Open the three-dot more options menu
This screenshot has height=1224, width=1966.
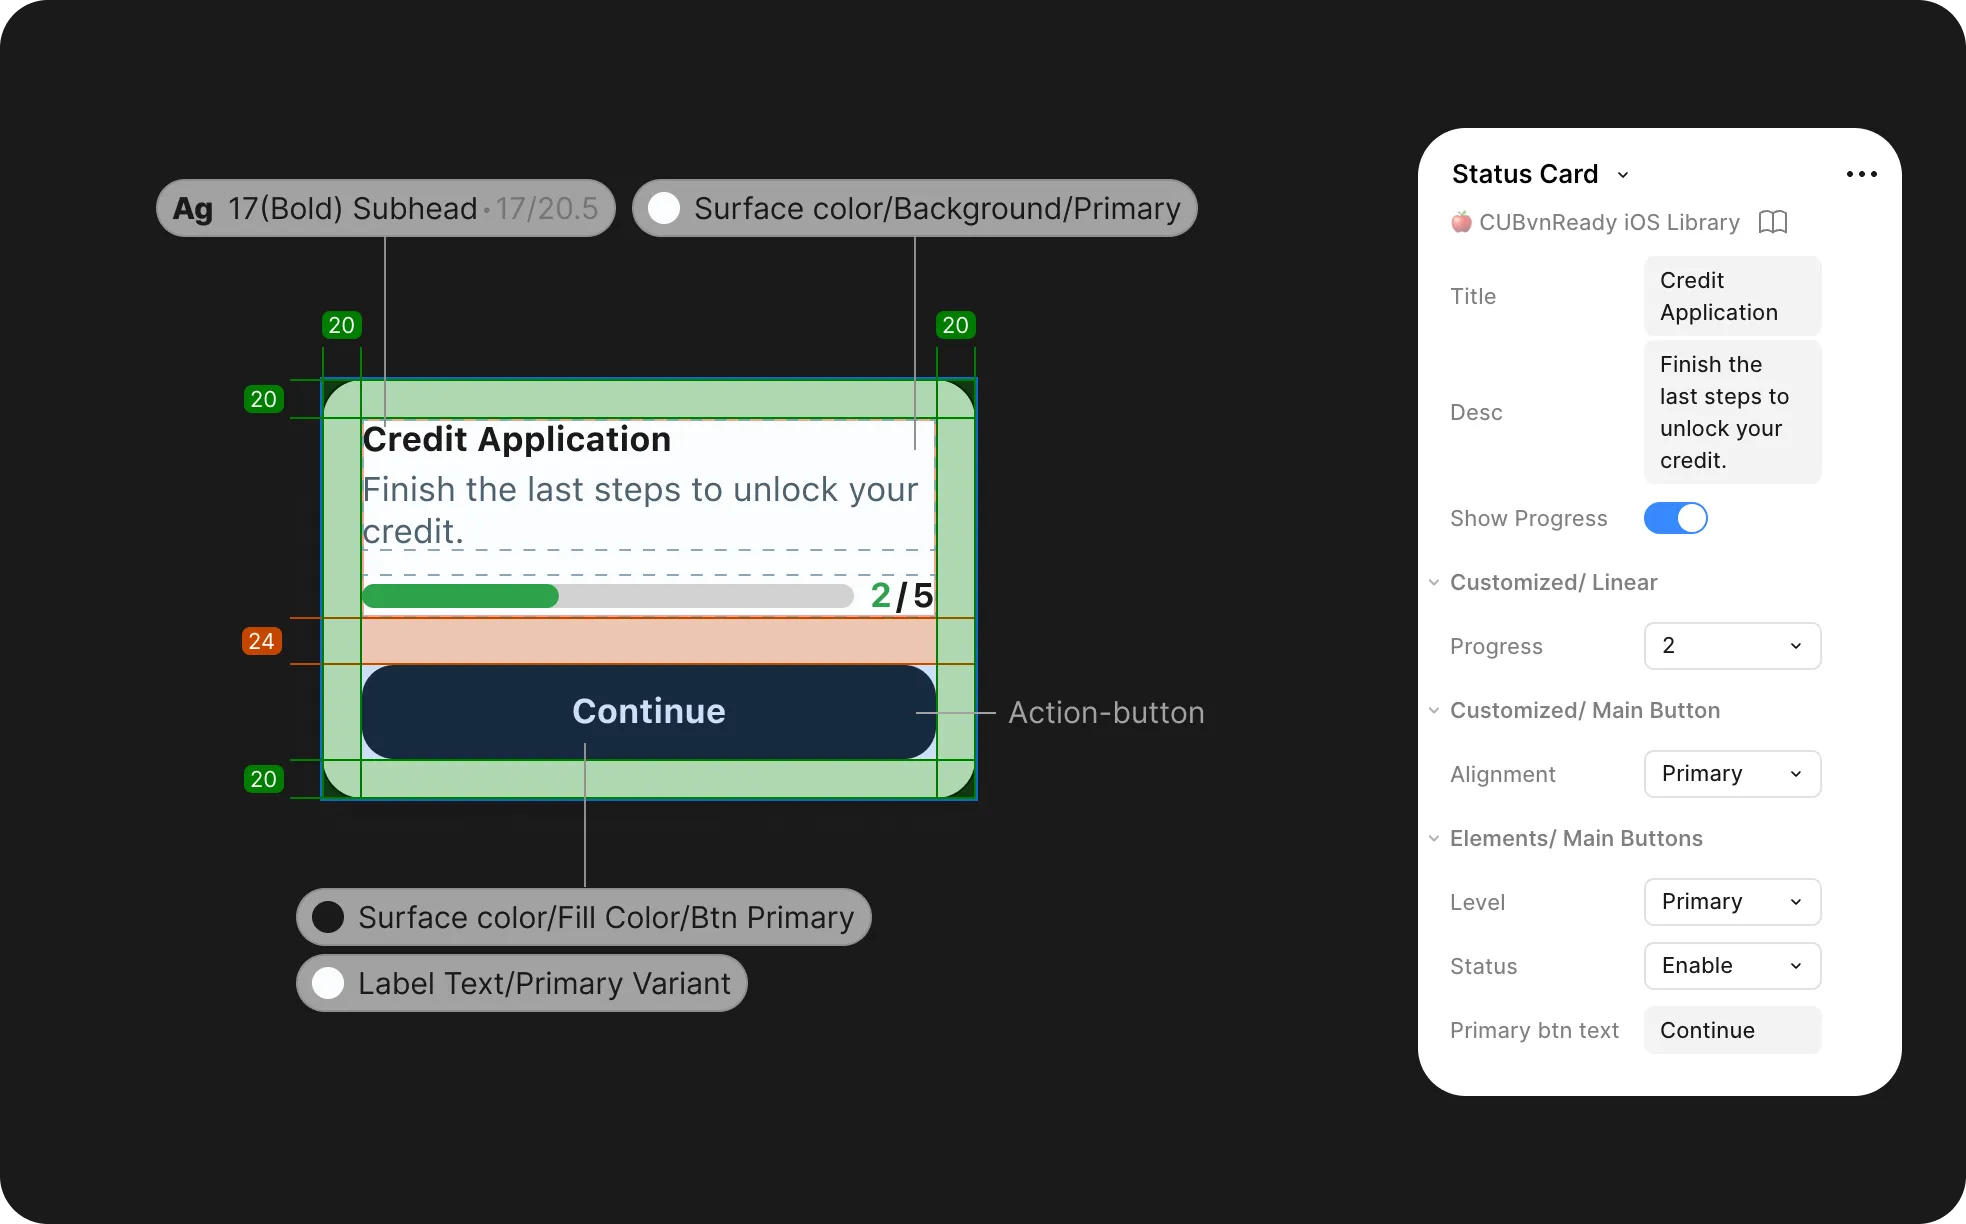pos(1861,174)
